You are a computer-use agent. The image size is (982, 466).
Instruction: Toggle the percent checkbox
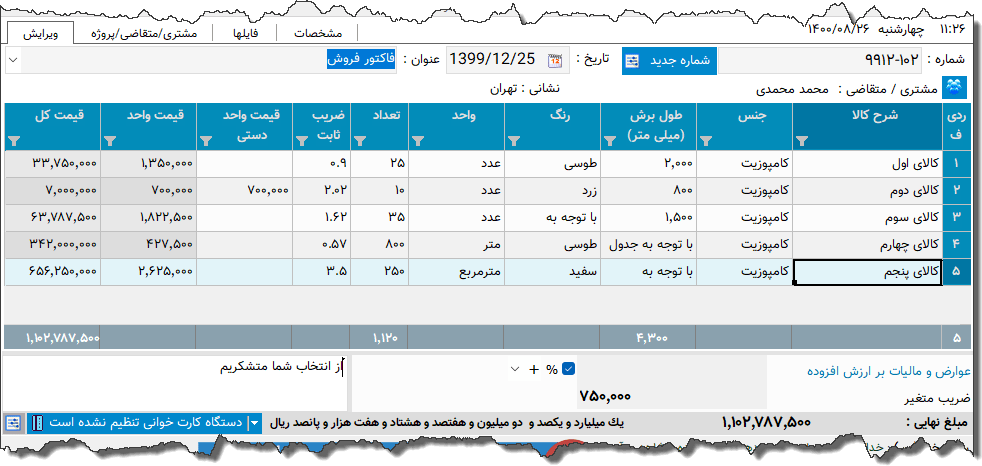click(x=568, y=370)
